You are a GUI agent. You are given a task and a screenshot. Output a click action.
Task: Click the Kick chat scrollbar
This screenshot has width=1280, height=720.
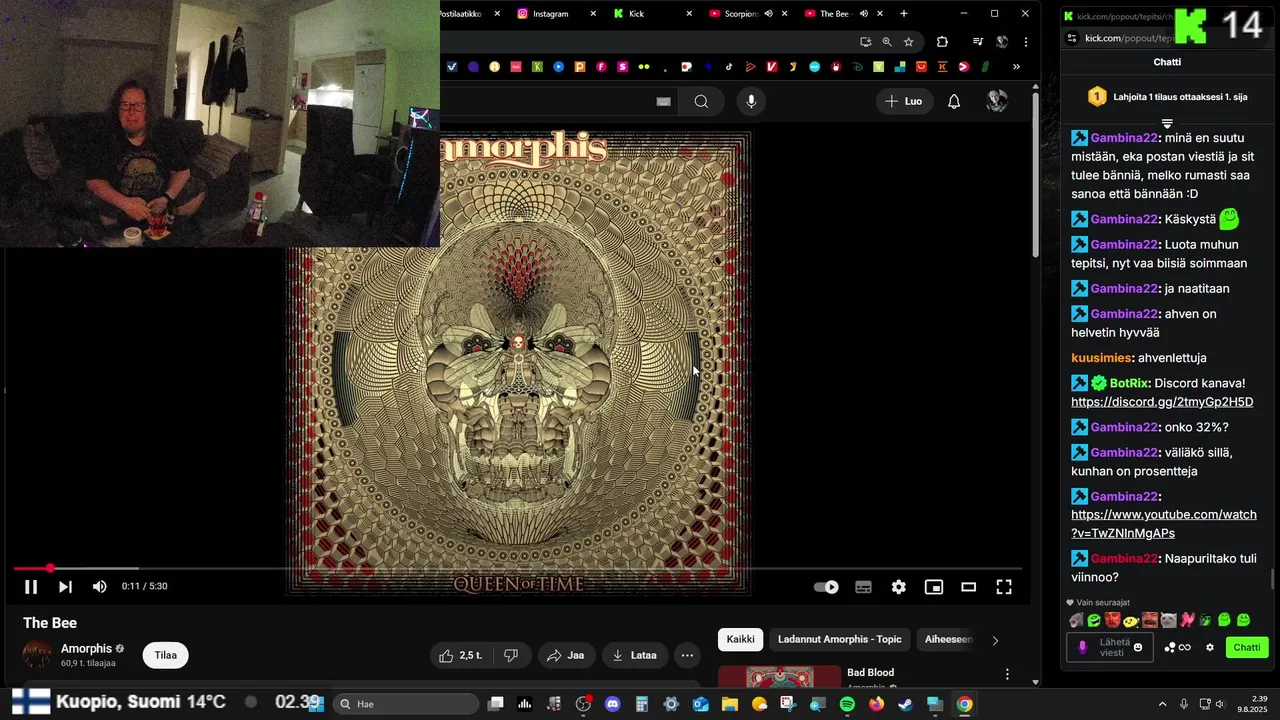[x=1273, y=580]
